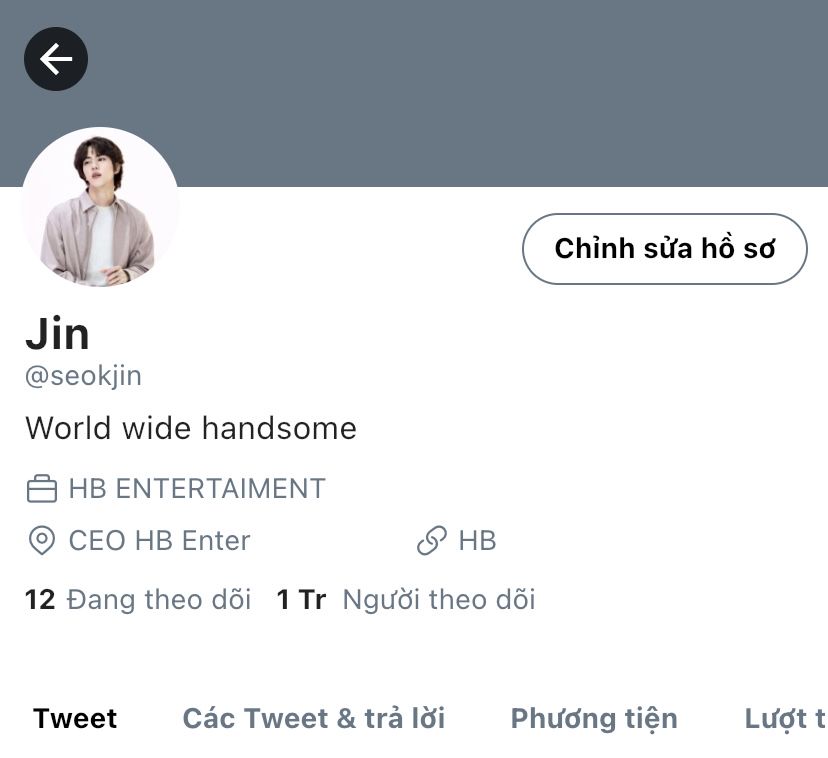The width and height of the screenshot is (828, 758).
Task: Switch to Các Tweet & trả lời tab
Action: coord(314,718)
